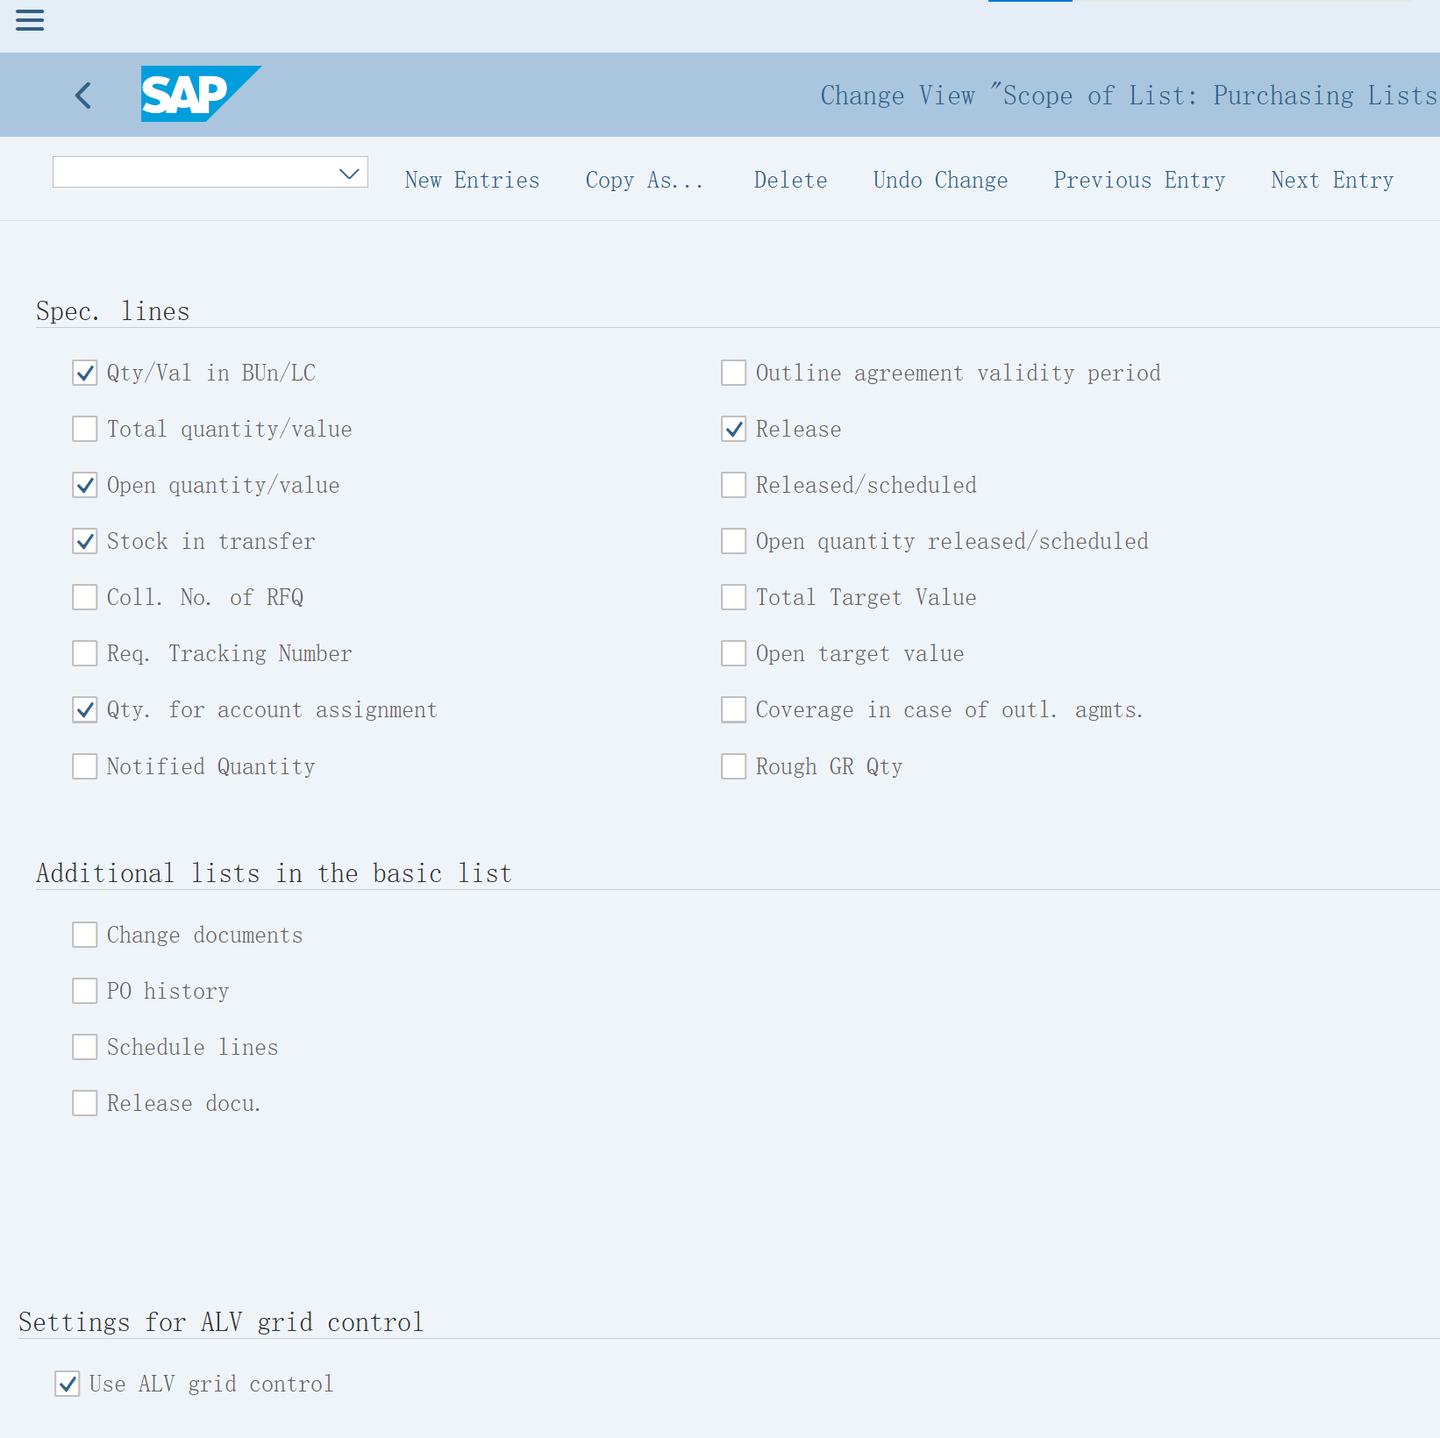The width and height of the screenshot is (1440, 1438).
Task: Open the variant selection dropdown
Action: click(x=349, y=172)
